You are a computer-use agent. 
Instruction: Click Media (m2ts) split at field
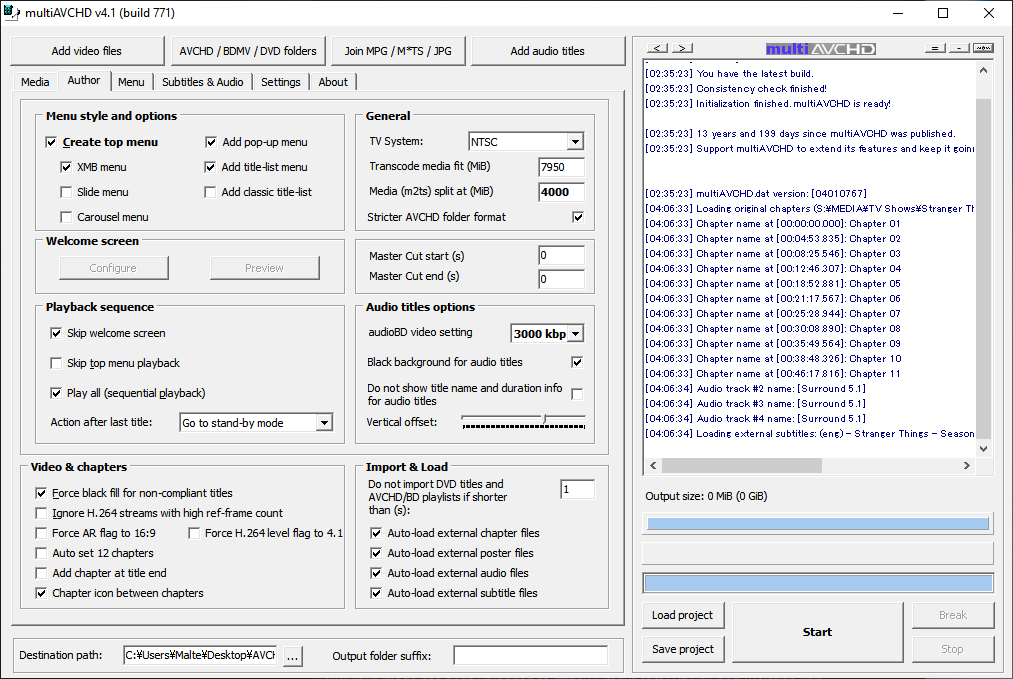click(x=561, y=193)
